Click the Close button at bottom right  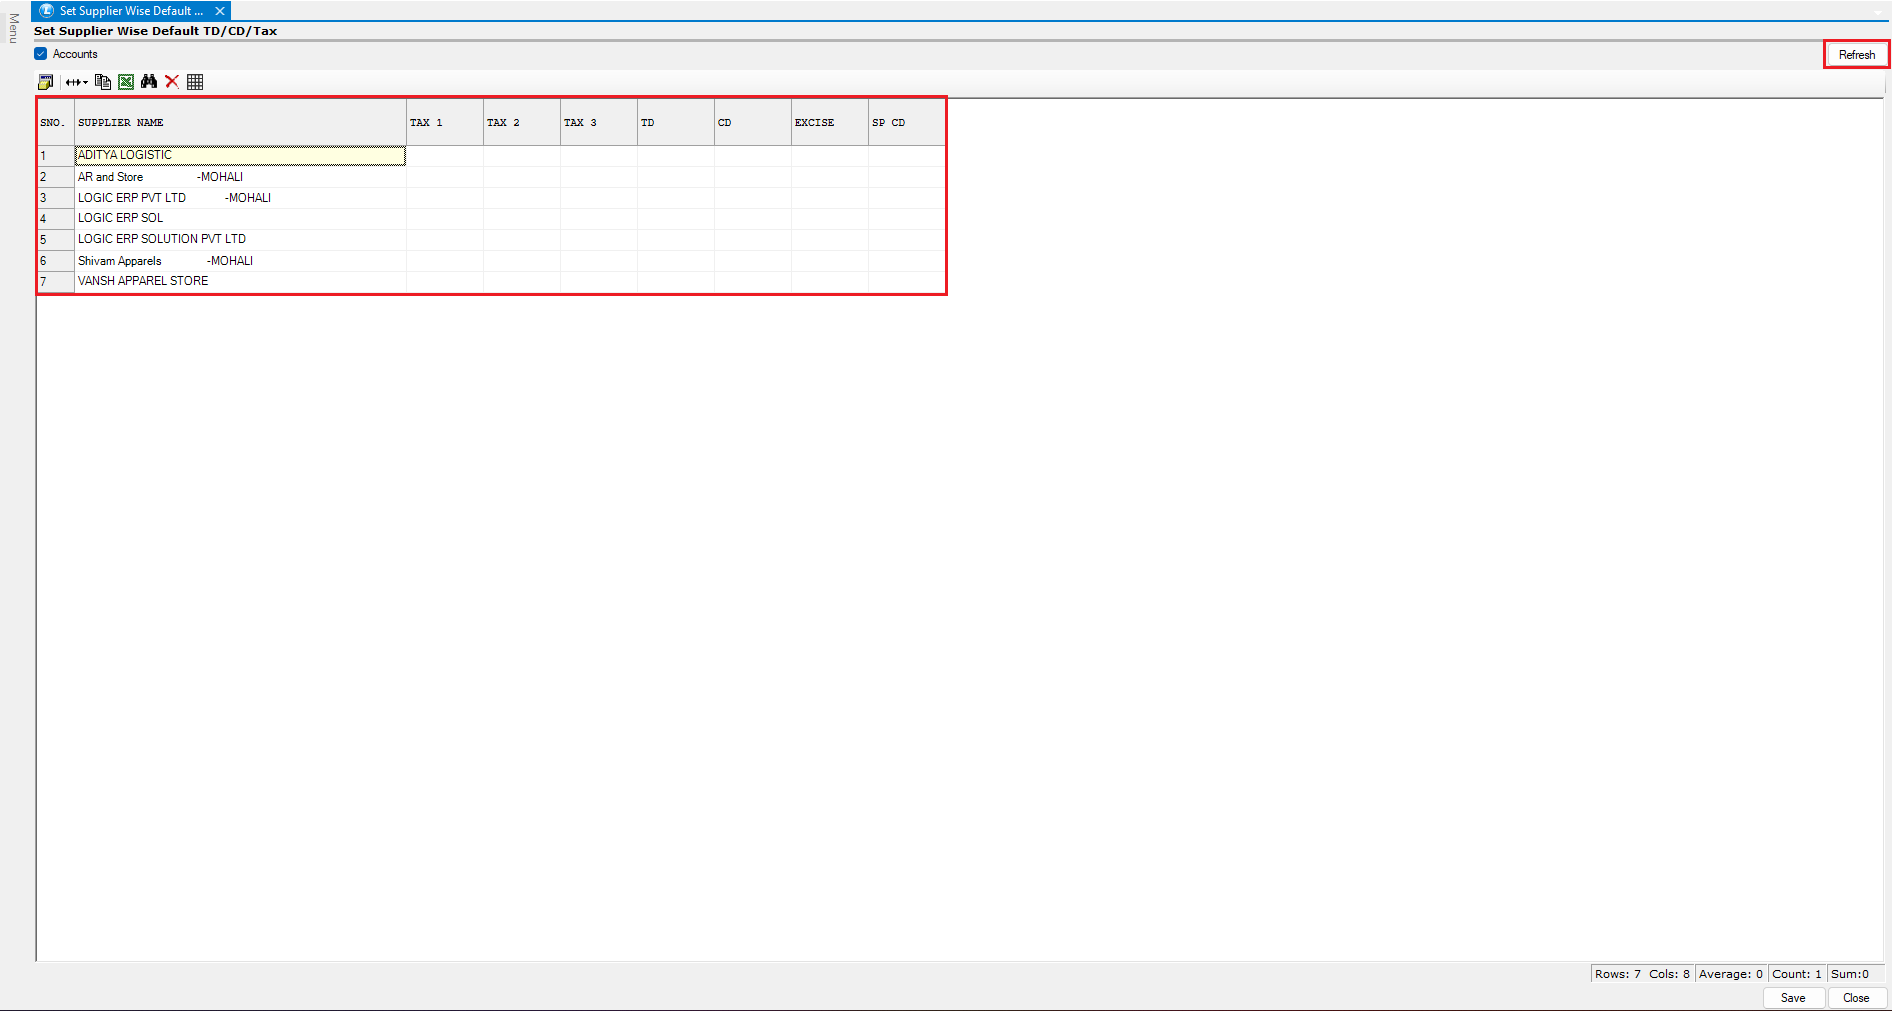pyautogui.click(x=1856, y=998)
